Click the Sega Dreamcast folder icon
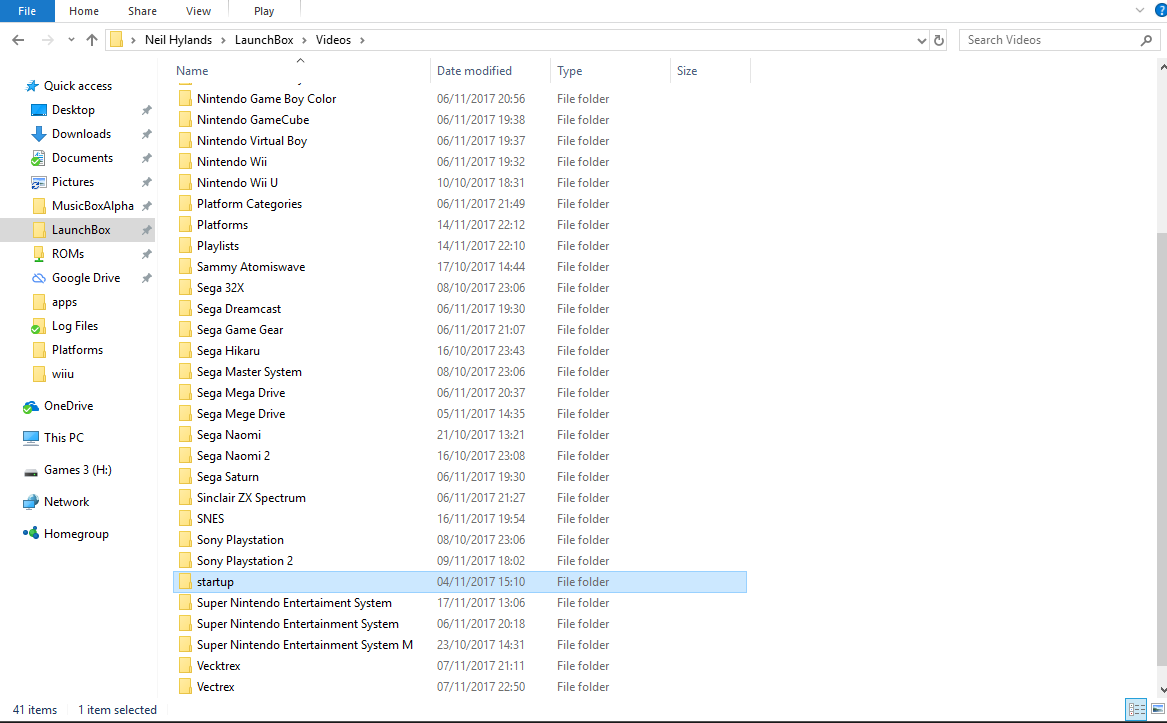Screen dimensions: 1167x723 [x=185, y=309]
